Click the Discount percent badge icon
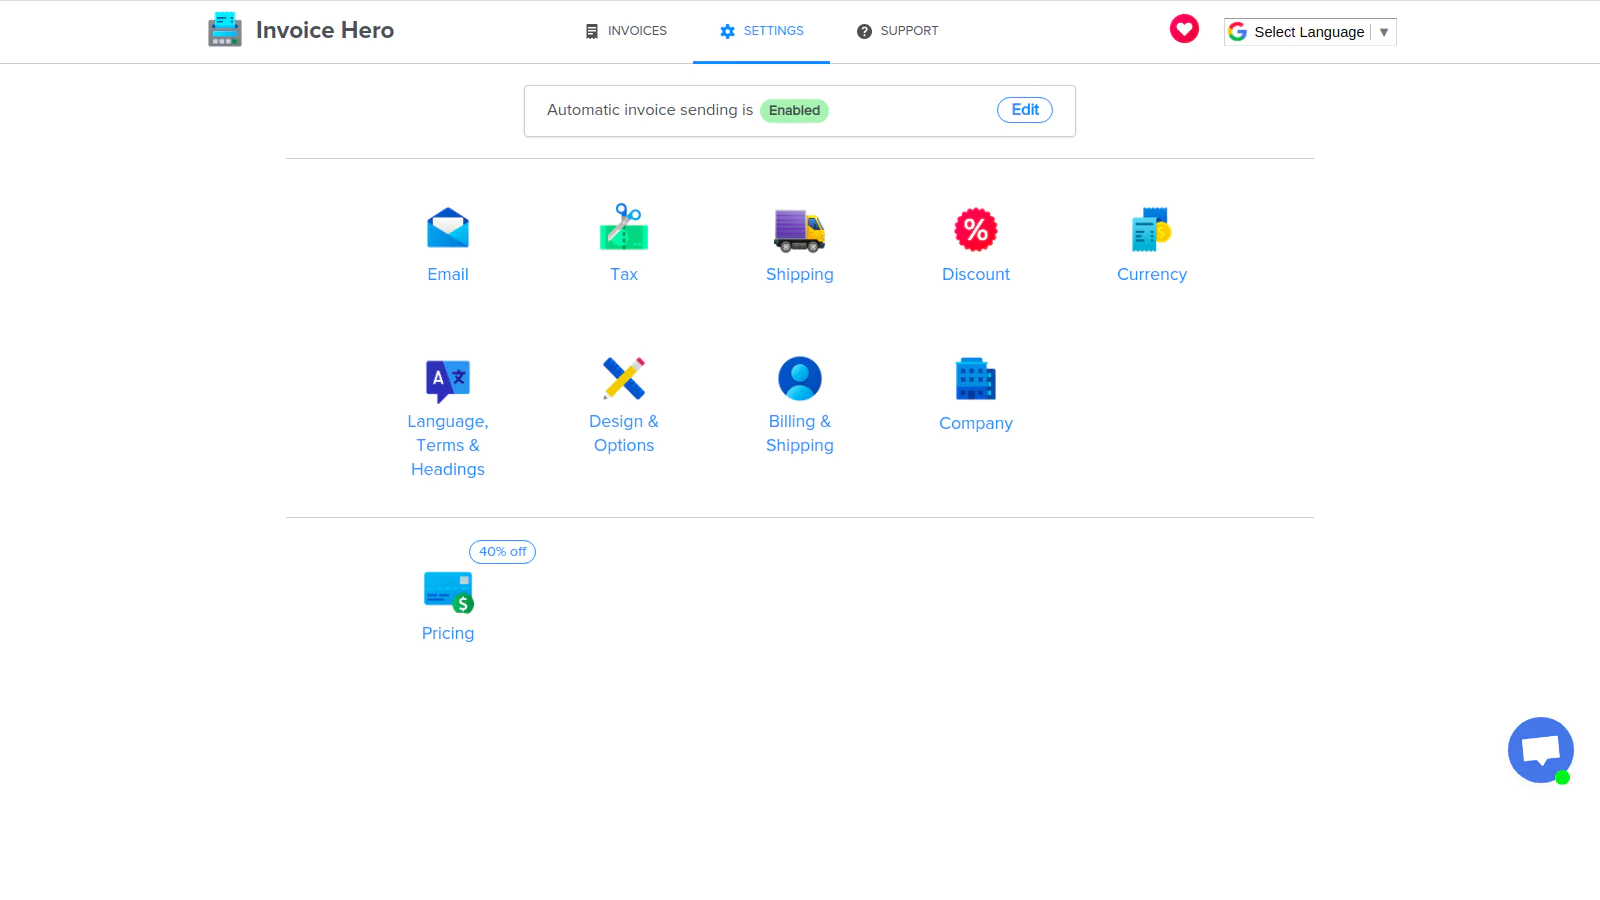This screenshot has height=900, width=1600. pos(975,229)
